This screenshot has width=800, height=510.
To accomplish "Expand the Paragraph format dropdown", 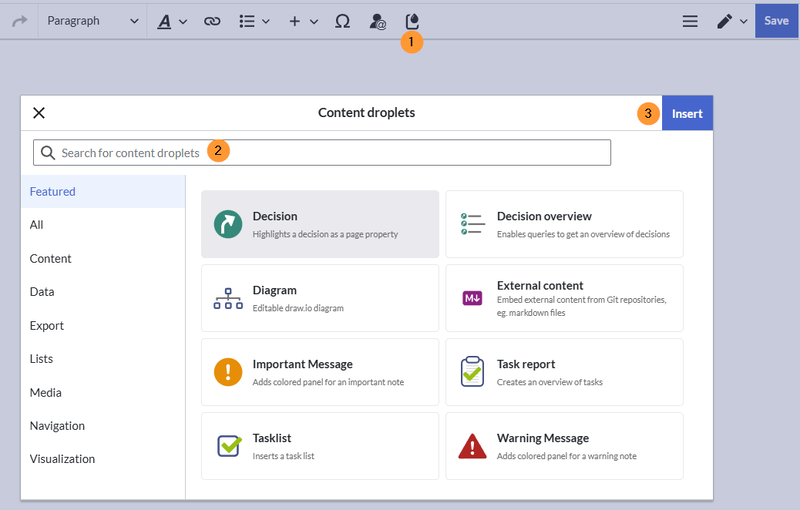I will 92,21.
